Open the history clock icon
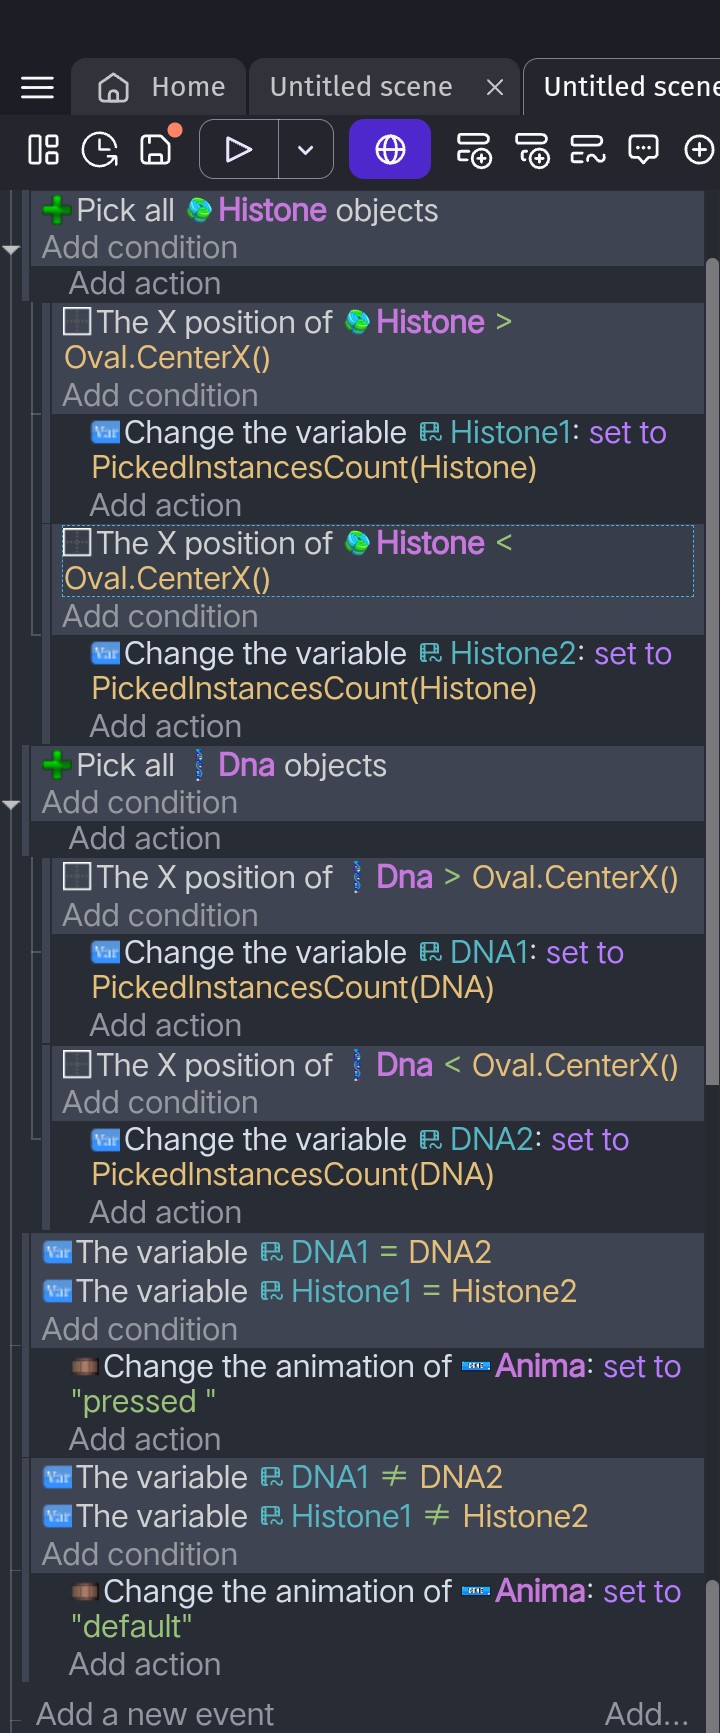This screenshot has width=720, height=1733. pyautogui.click(x=99, y=150)
